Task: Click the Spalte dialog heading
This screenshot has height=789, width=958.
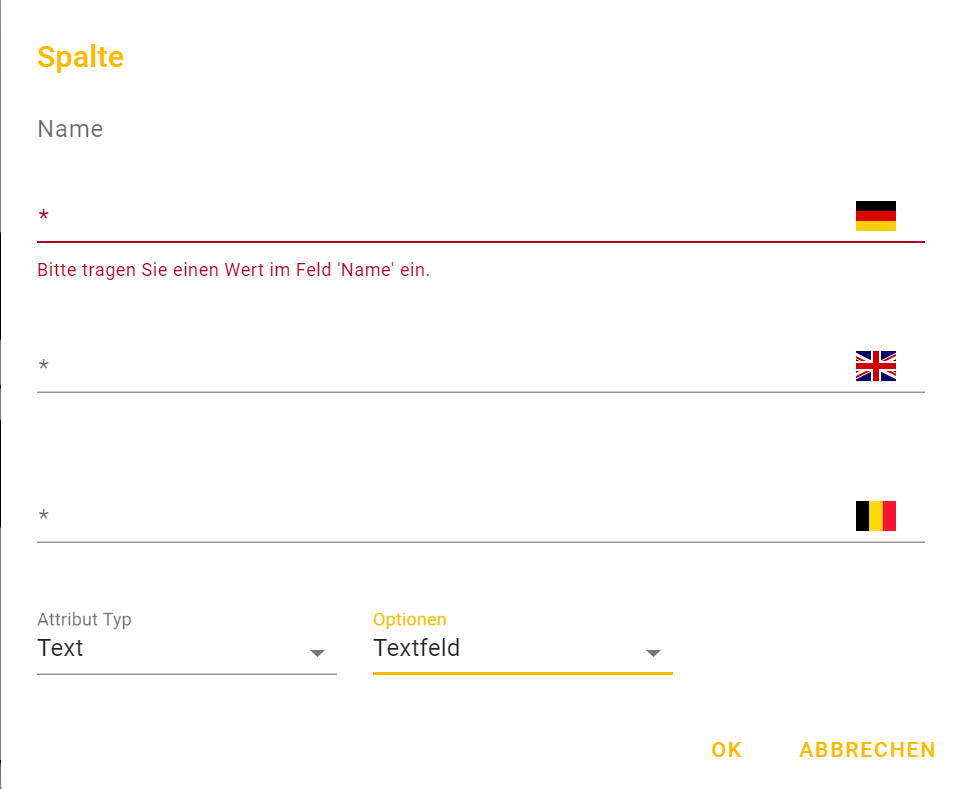Action: [x=80, y=57]
